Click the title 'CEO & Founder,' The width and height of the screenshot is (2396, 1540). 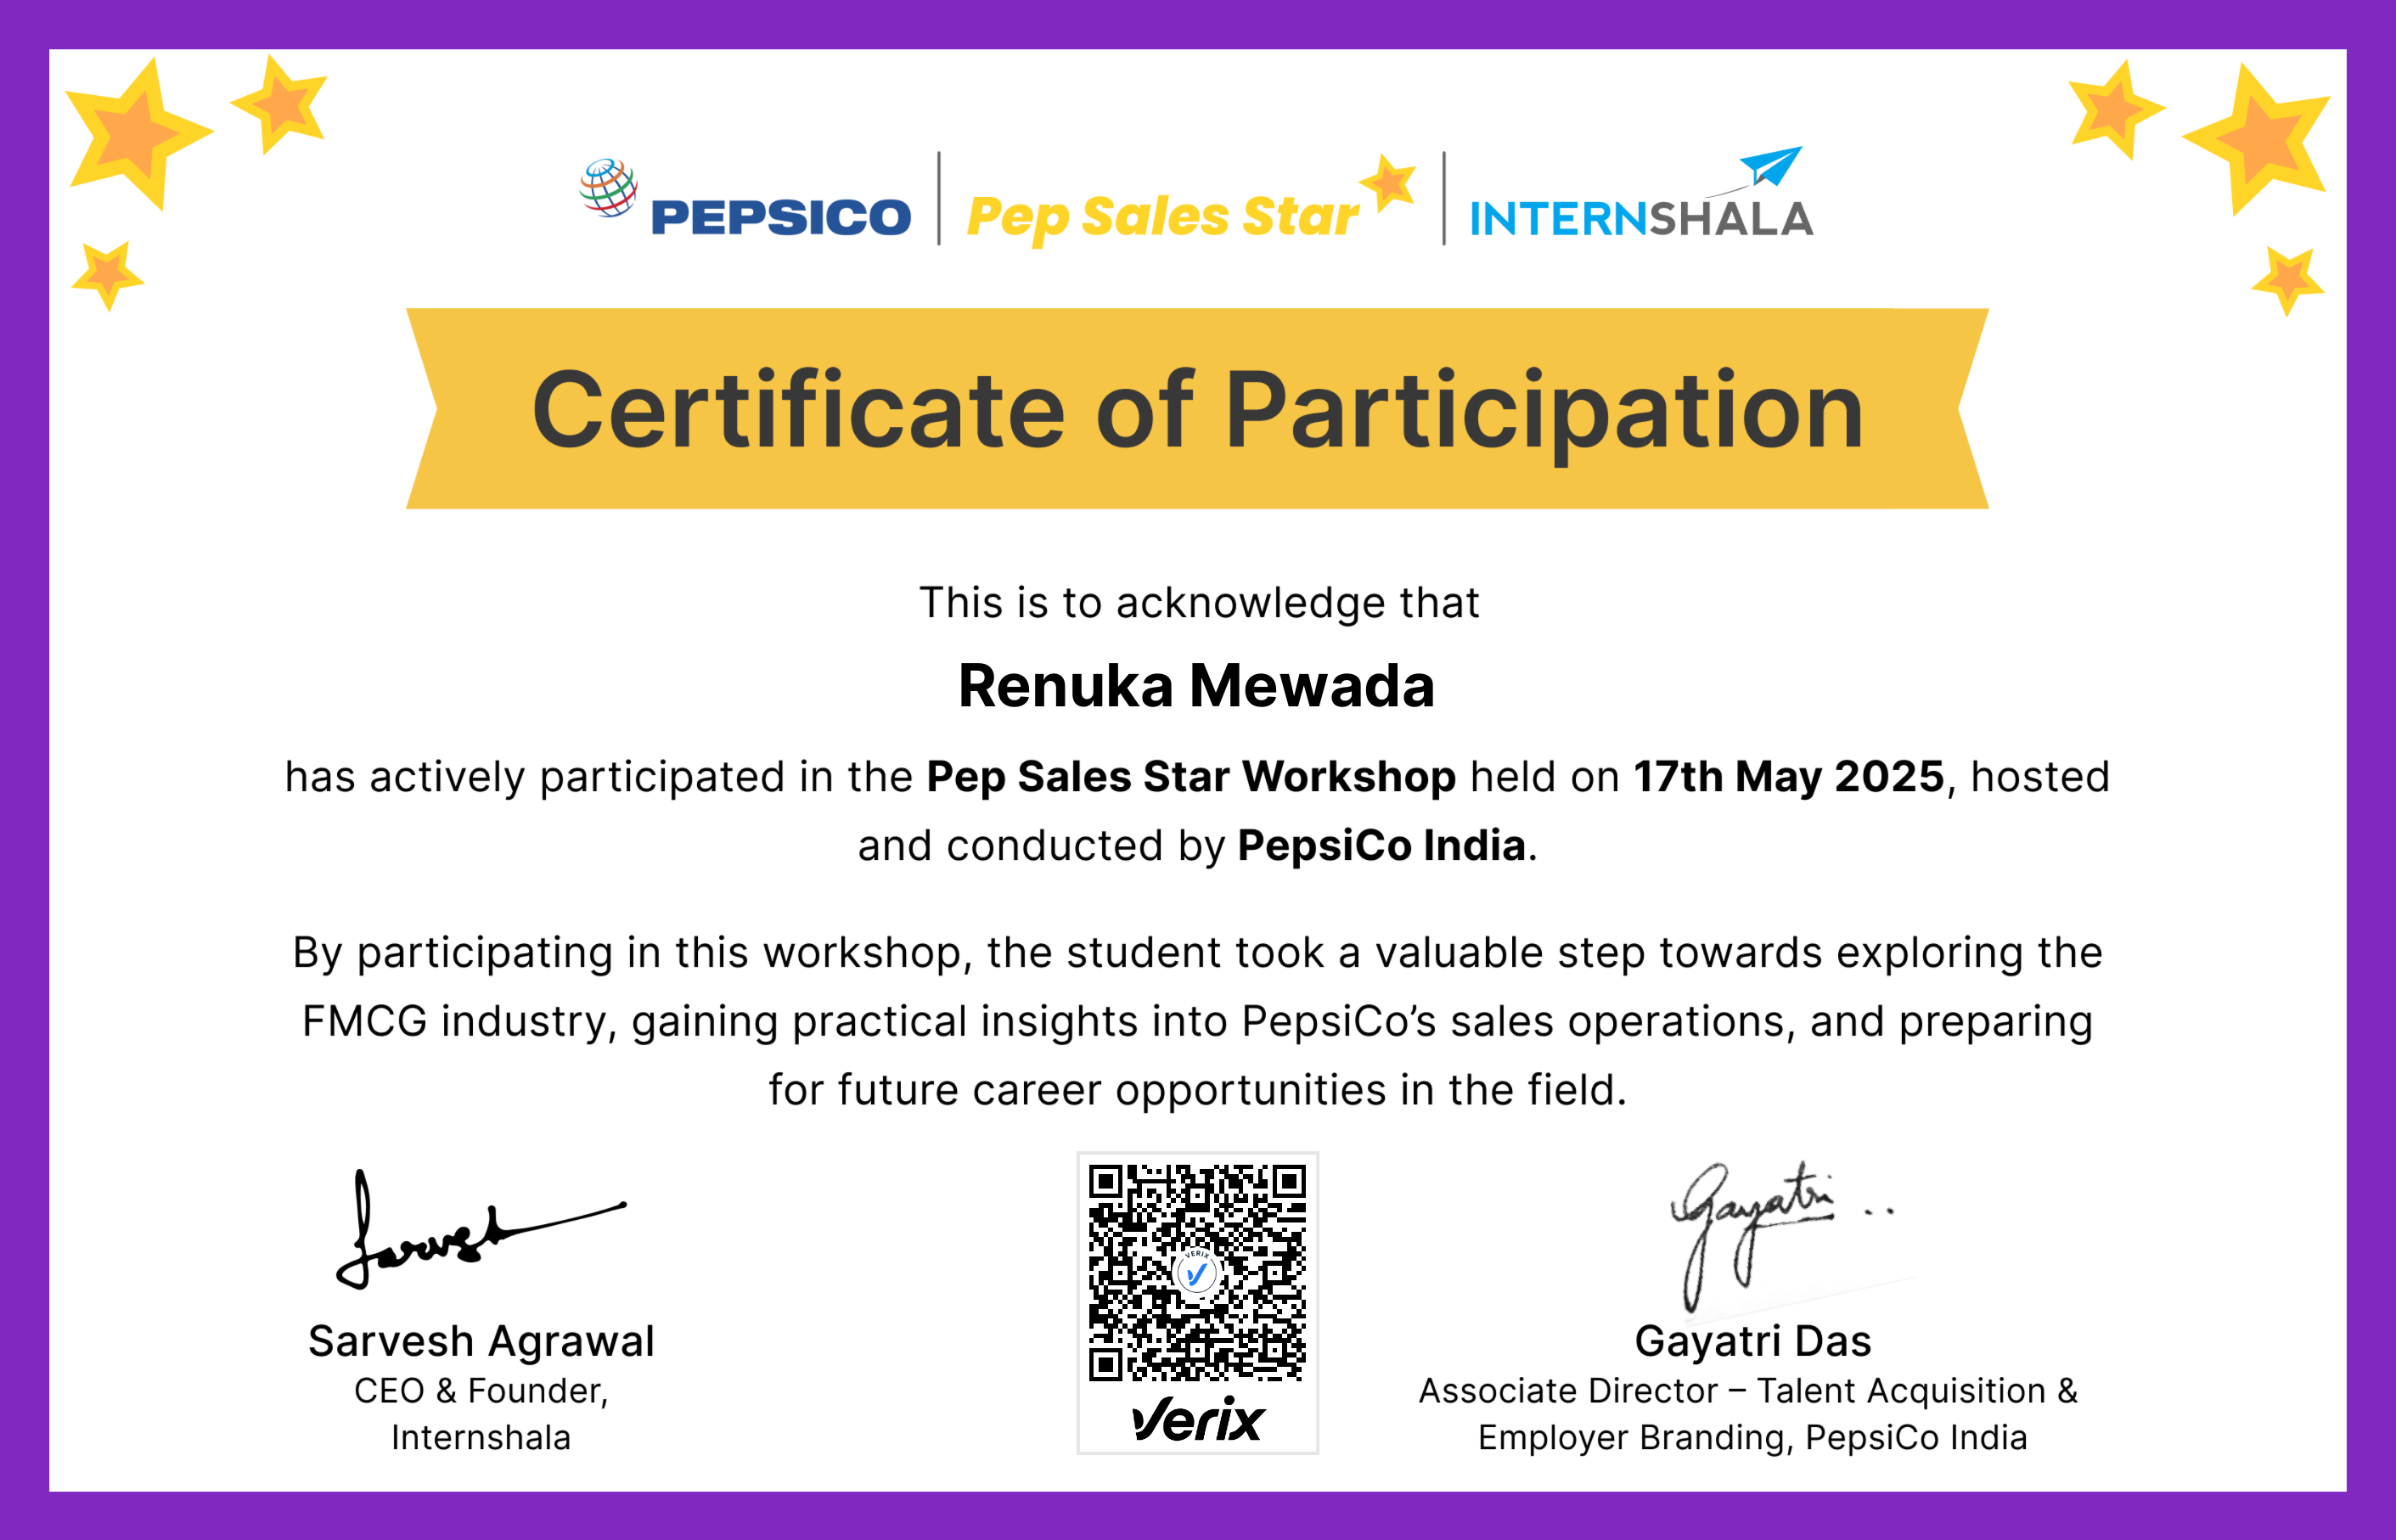click(x=481, y=1391)
